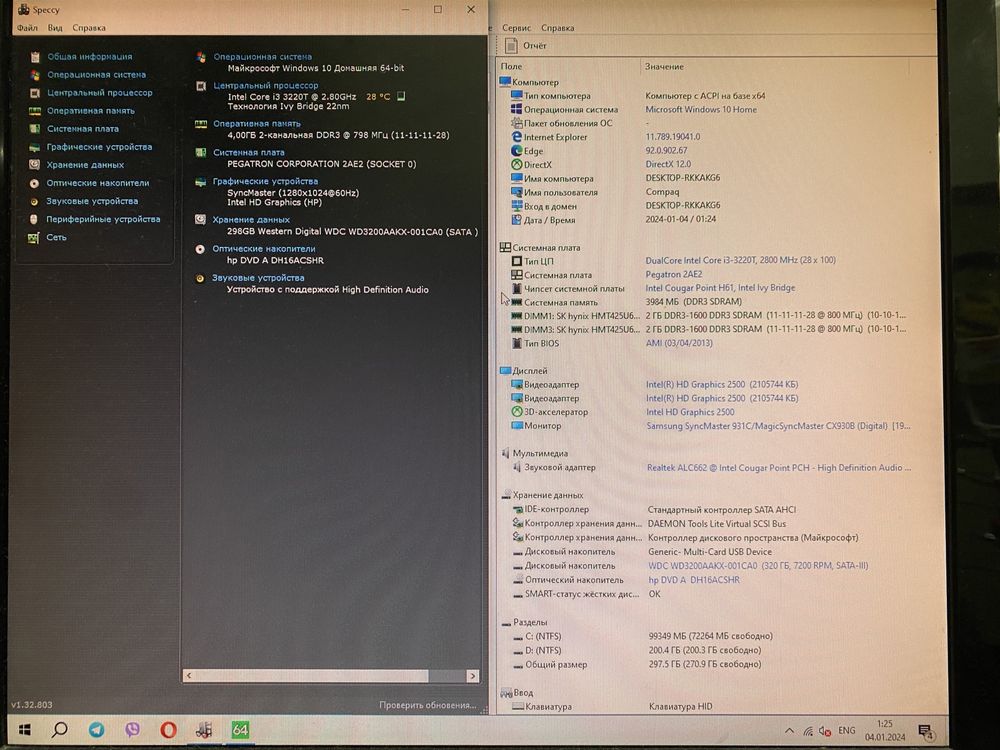Click Realtek ALC662 audio link
The height and width of the screenshot is (750, 1000).
[779, 467]
